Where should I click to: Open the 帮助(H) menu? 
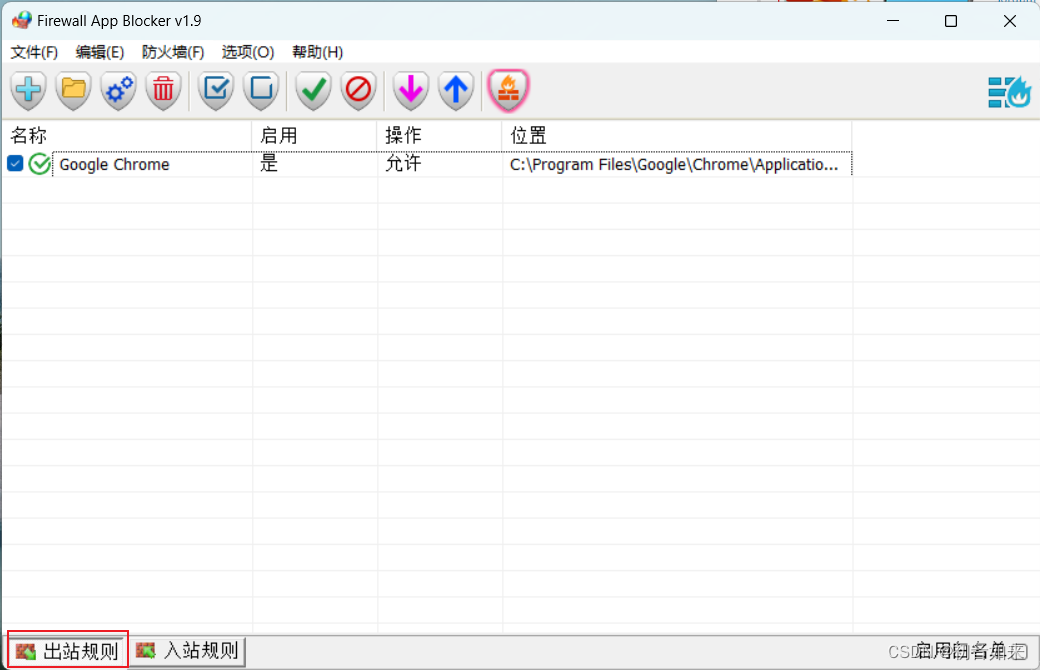(x=317, y=52)
